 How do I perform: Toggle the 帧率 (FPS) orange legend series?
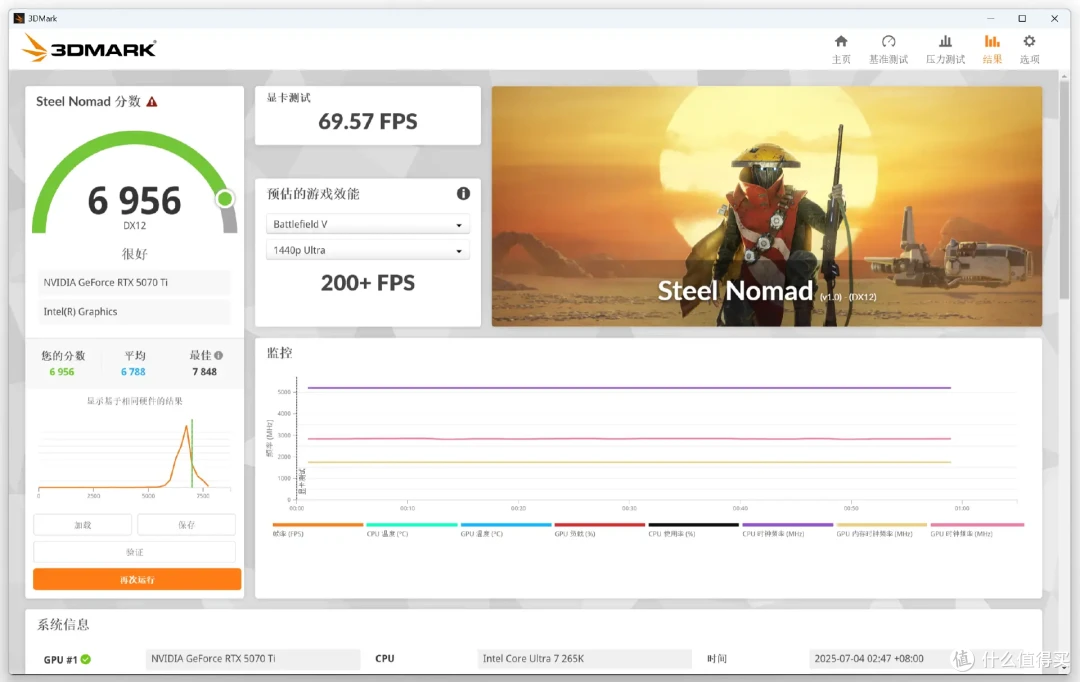[318, 529]
